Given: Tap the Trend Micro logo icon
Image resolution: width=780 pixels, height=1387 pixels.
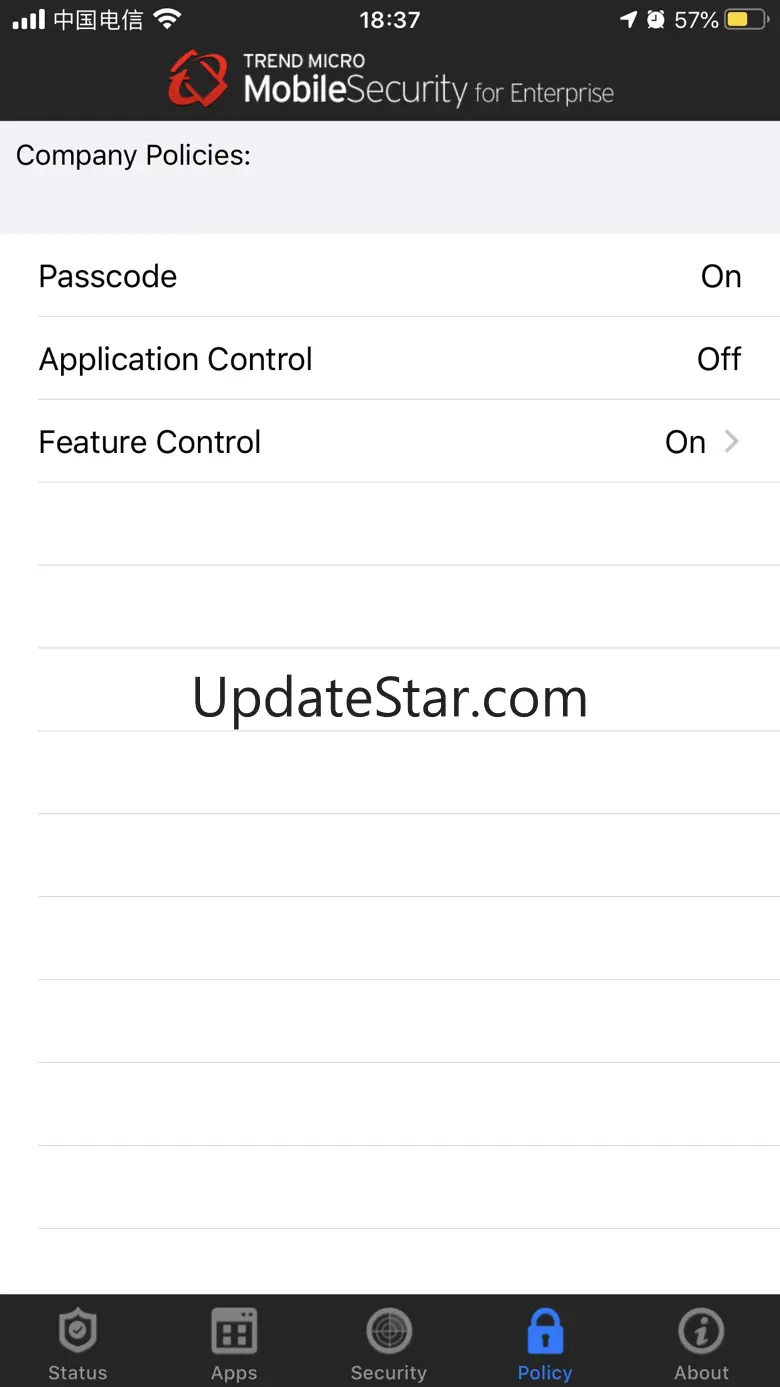Looking at the screenshot, I should (x=198, y=79).
